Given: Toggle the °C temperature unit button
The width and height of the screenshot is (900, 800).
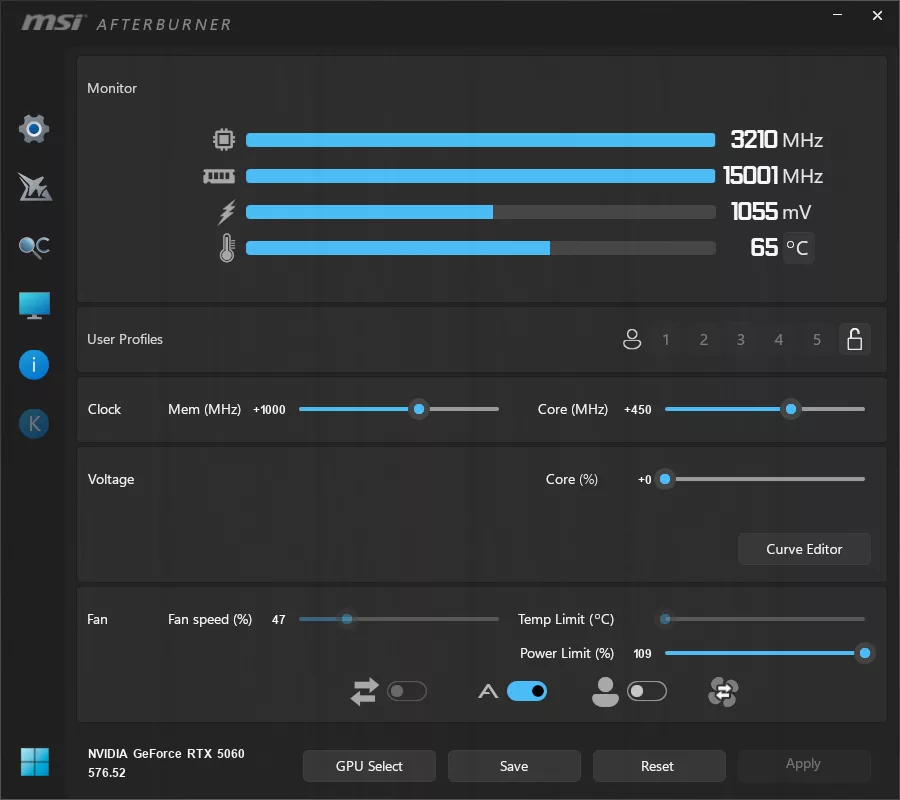Looking at the screenshot, I should (798, 248).
